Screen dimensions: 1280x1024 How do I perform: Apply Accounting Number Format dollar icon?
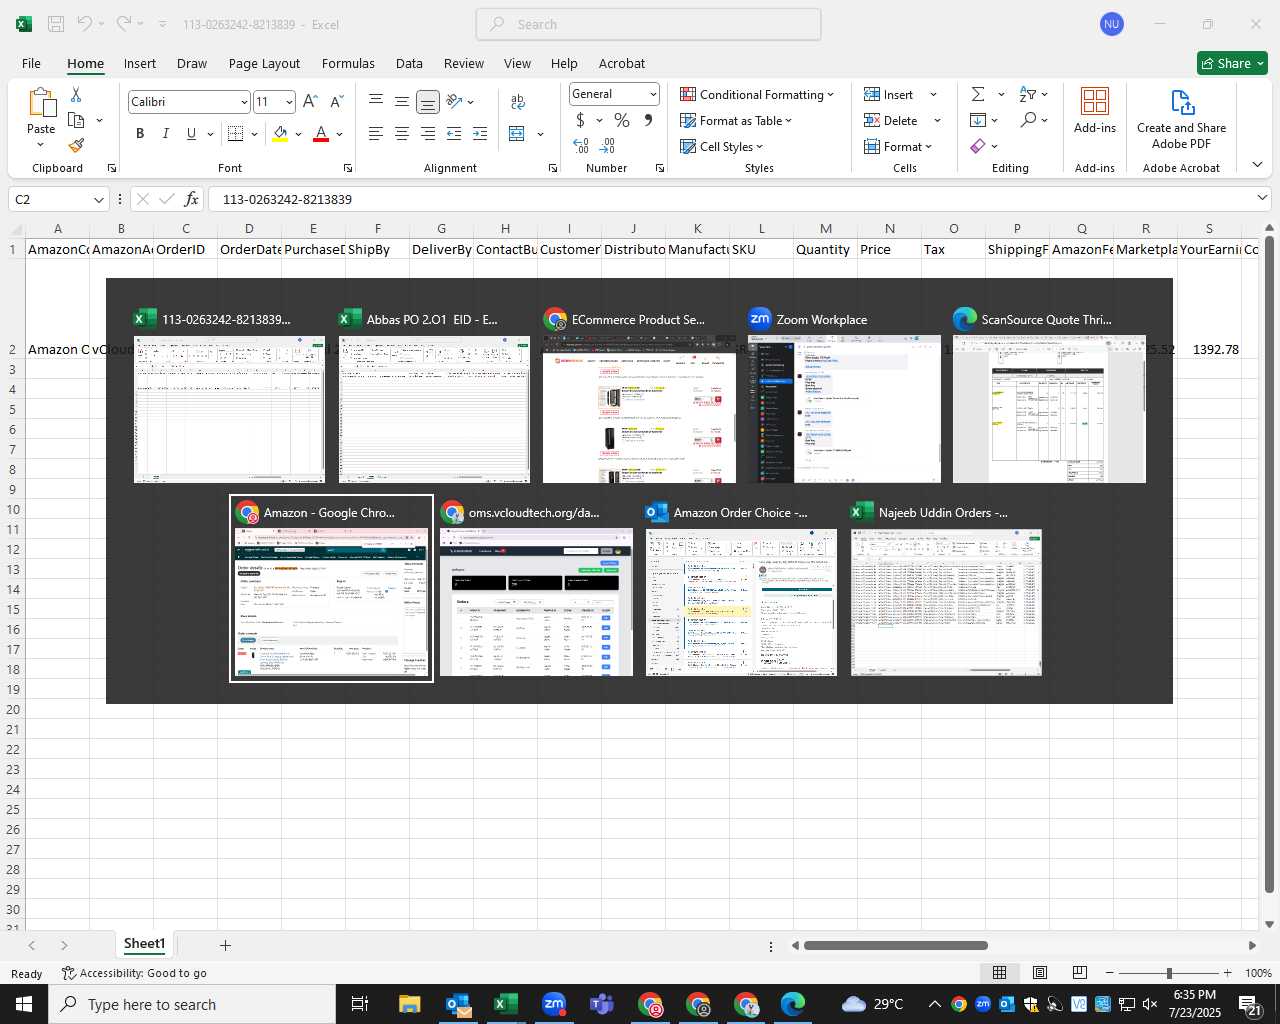coord(580,120)
